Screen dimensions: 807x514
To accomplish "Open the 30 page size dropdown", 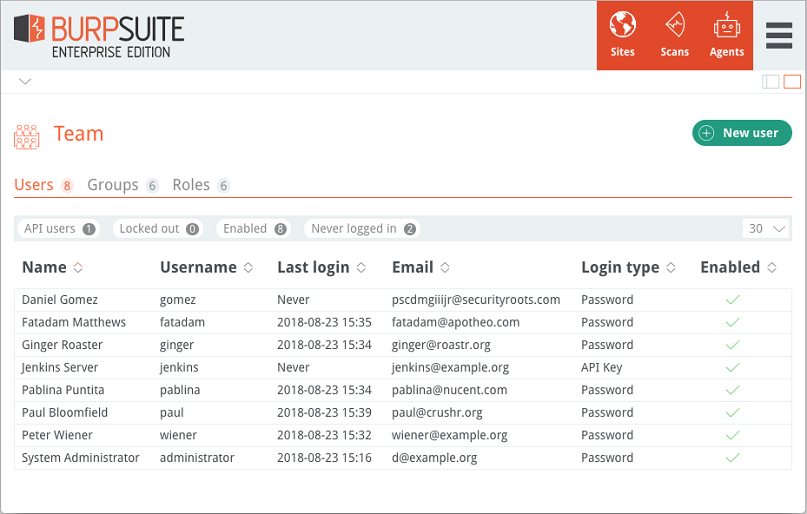I will [x=765, y=228].
